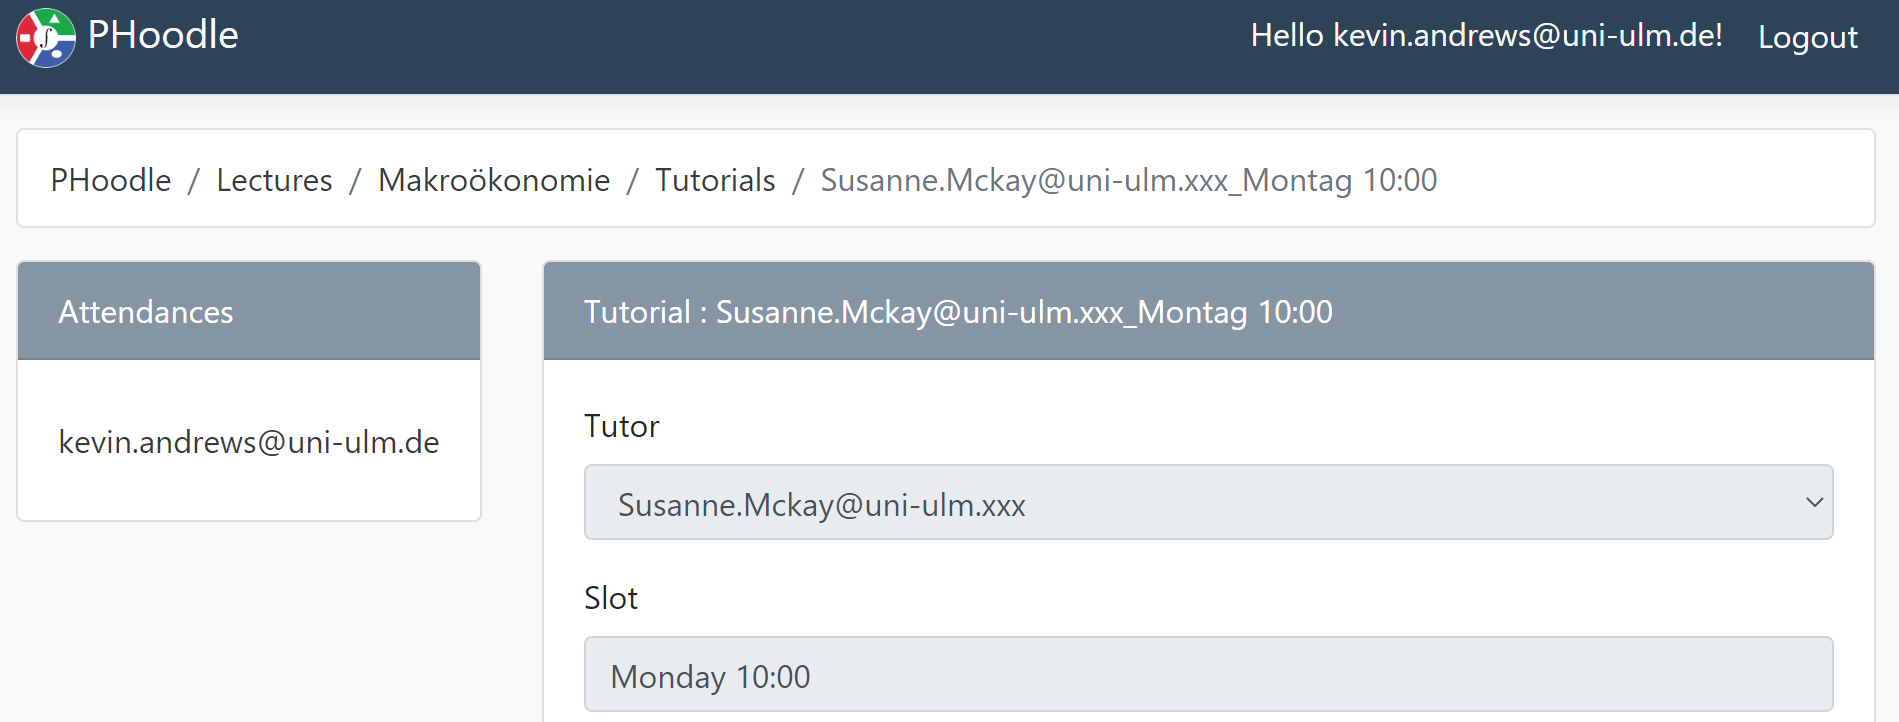
Task: Open the PHoodle brand title in navbar
Action: pyautogui.click(x=163, y=35)
